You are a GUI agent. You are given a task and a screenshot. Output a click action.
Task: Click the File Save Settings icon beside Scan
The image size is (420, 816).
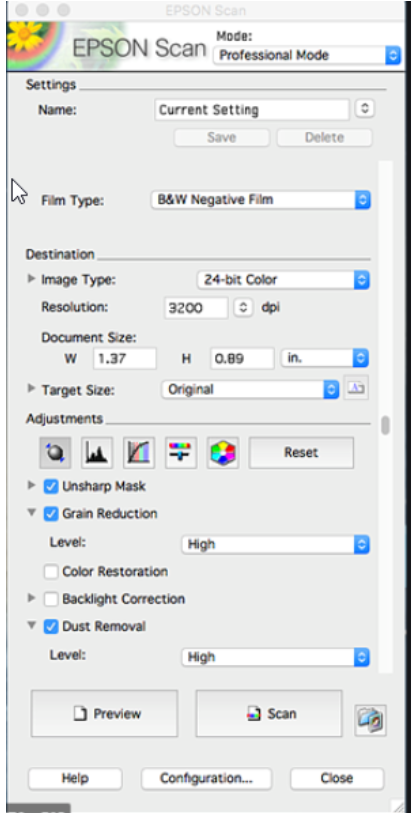point(371,720)
